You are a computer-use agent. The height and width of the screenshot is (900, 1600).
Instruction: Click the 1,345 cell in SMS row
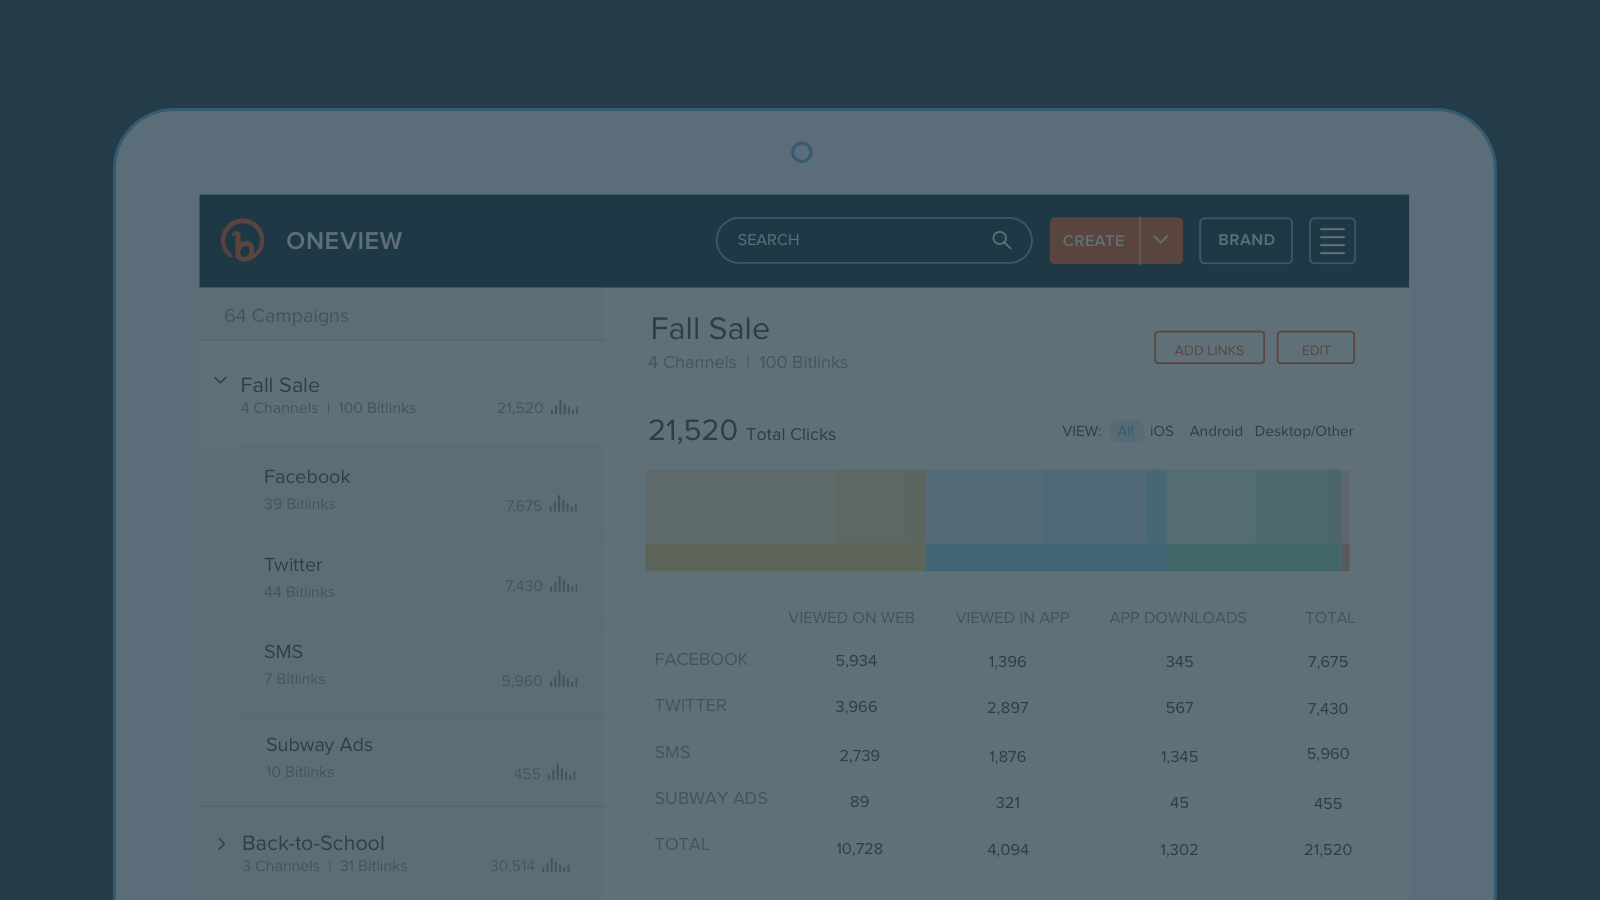tap(1179, 757)
